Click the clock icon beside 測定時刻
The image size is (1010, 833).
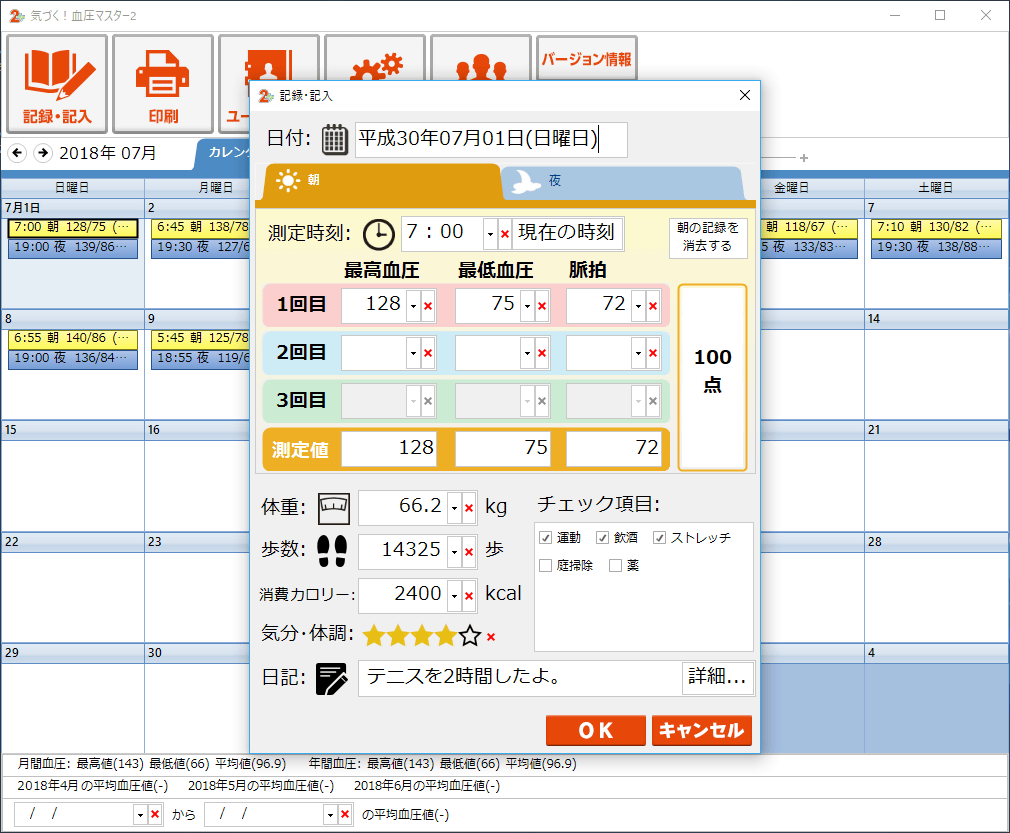[378, 234]
